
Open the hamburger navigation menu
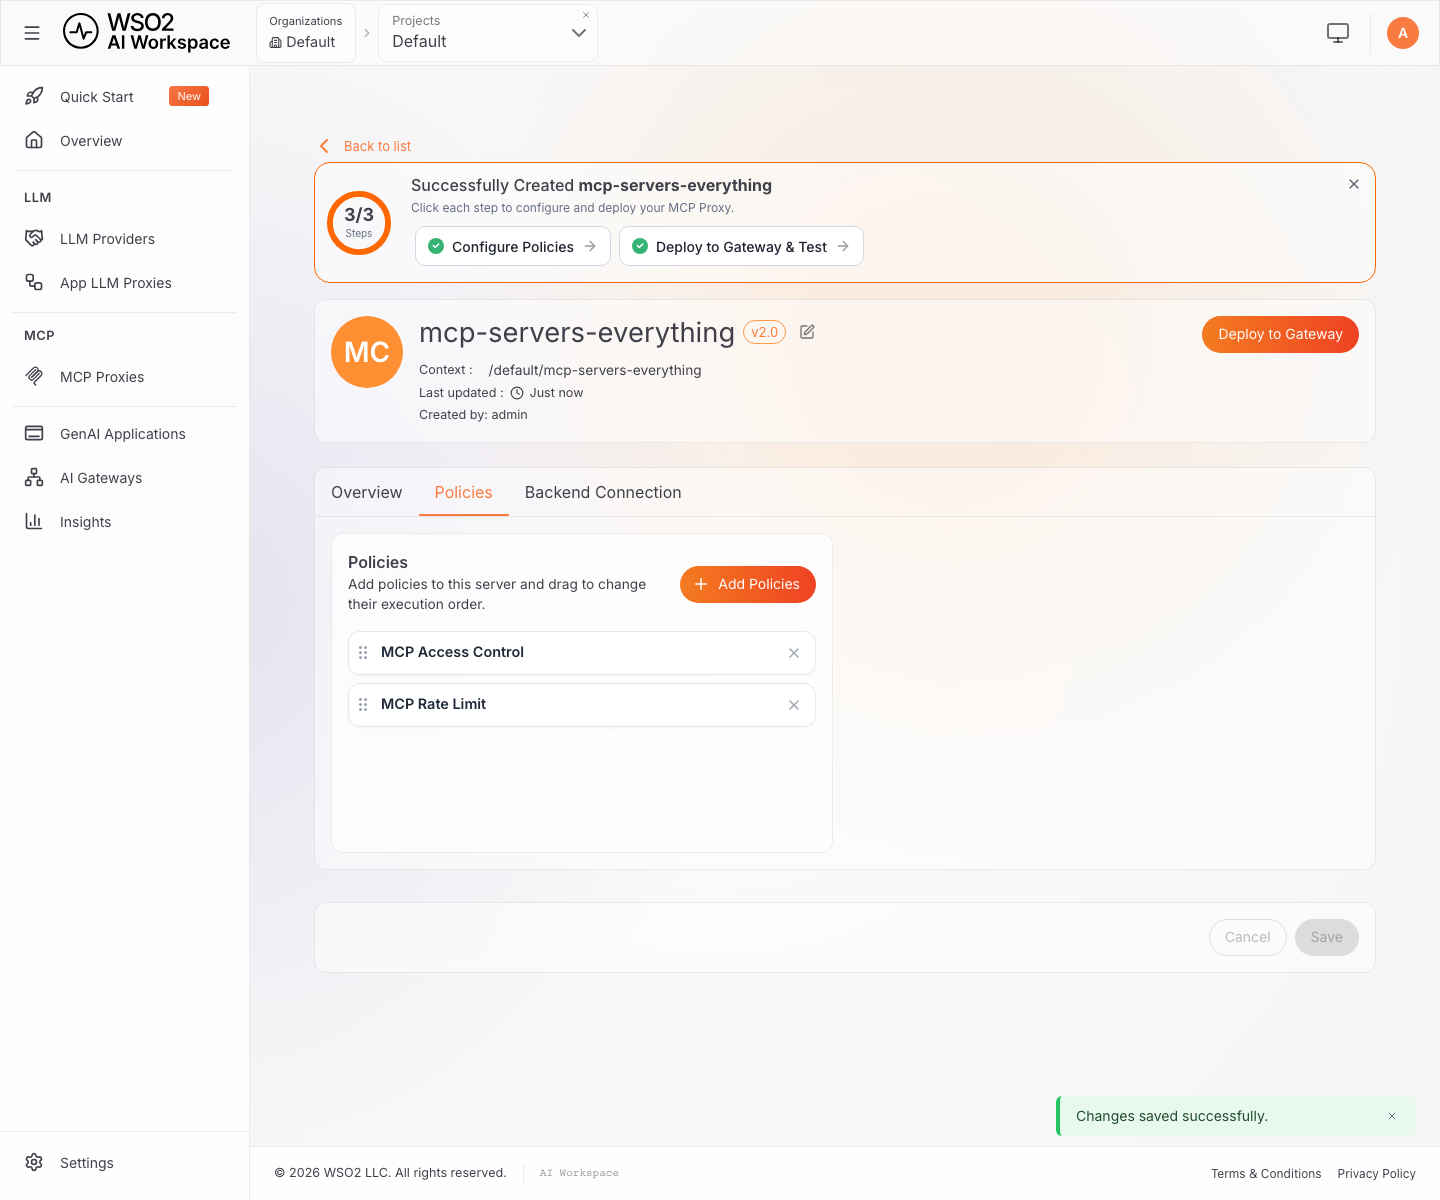32,33
